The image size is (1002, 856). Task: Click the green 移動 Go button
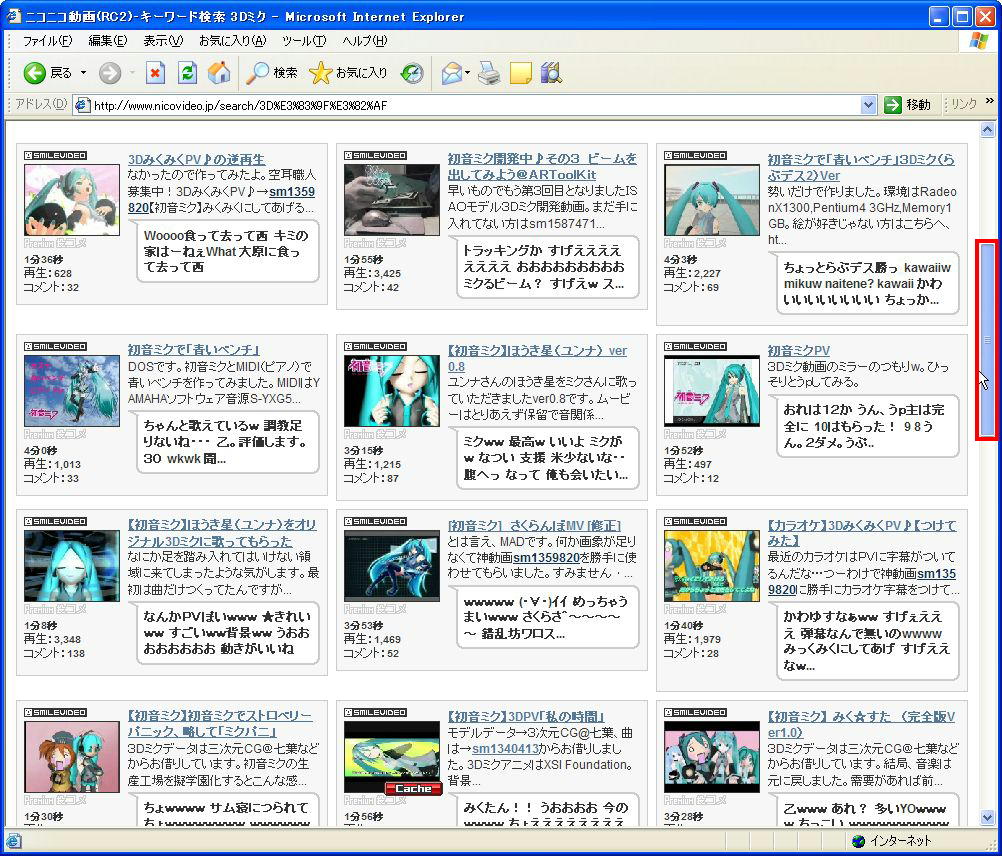907,105
